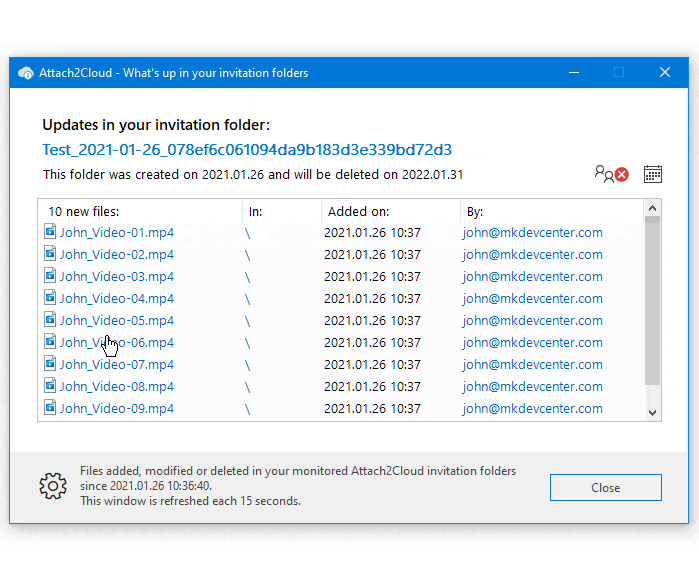Click the folder path backslash for John_Video-01.mp4
The image size is (699, 580).
(x=247, y=233)
